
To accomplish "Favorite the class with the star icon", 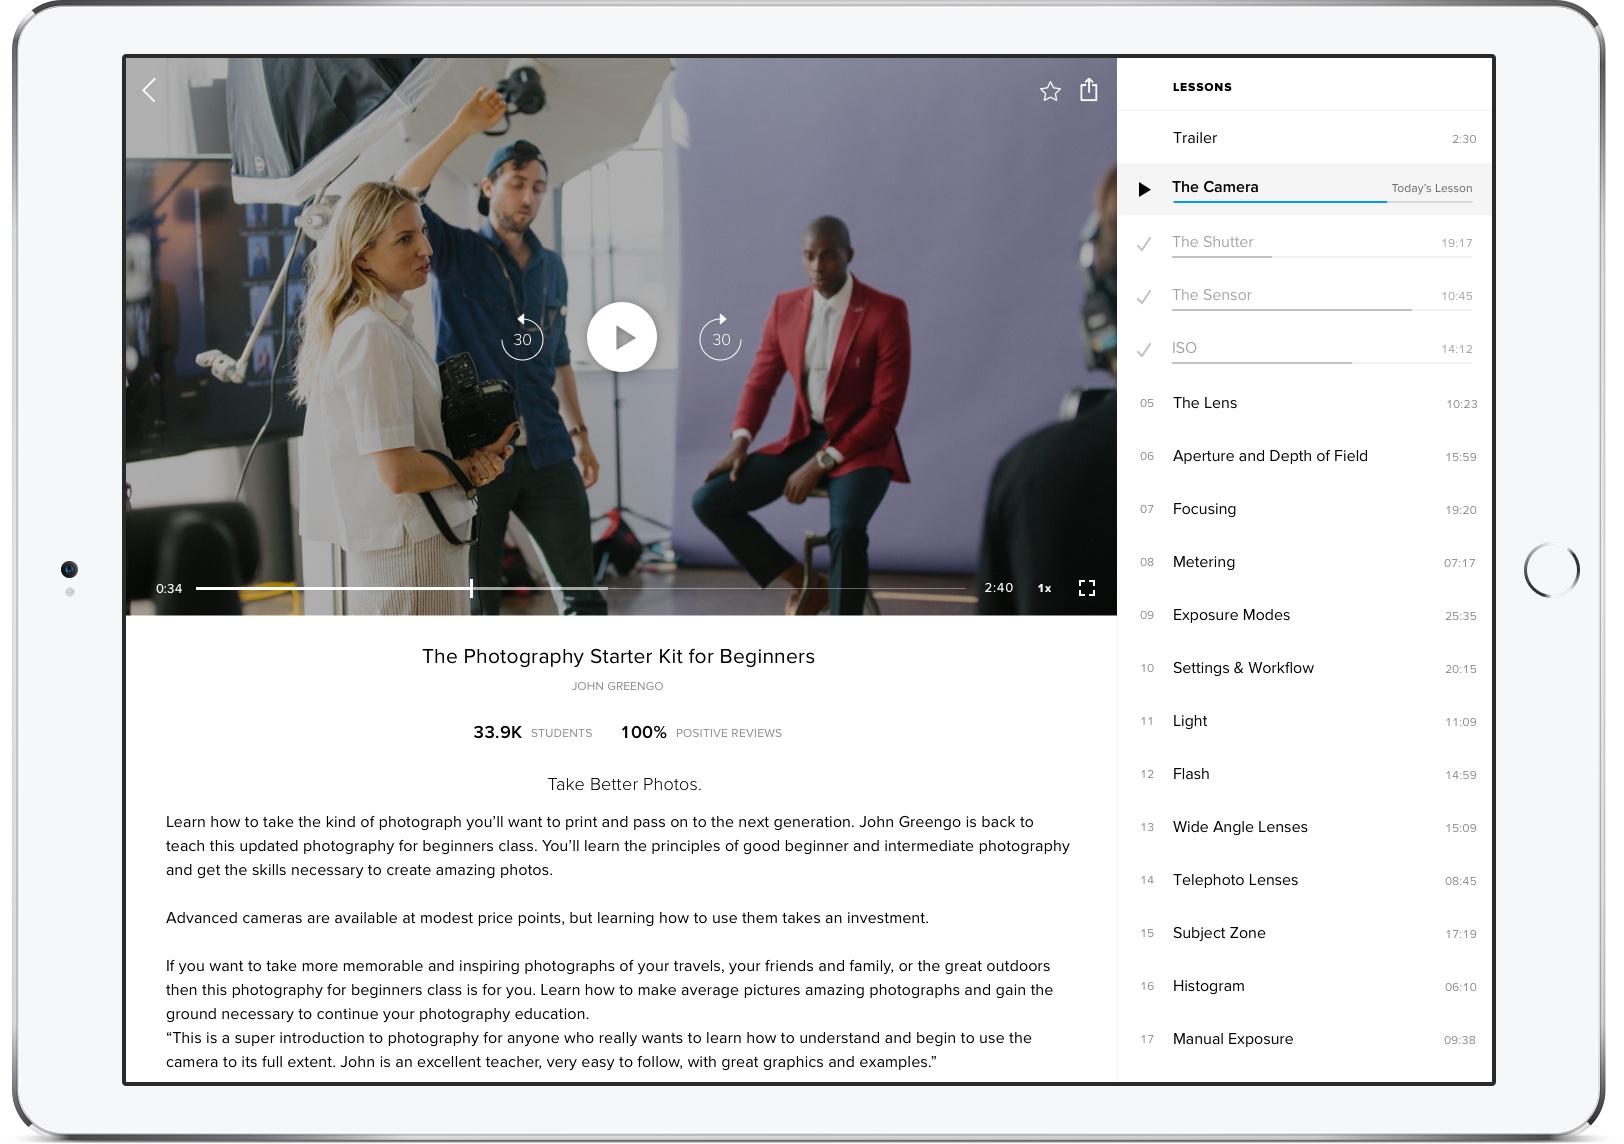I will 1050,92.
